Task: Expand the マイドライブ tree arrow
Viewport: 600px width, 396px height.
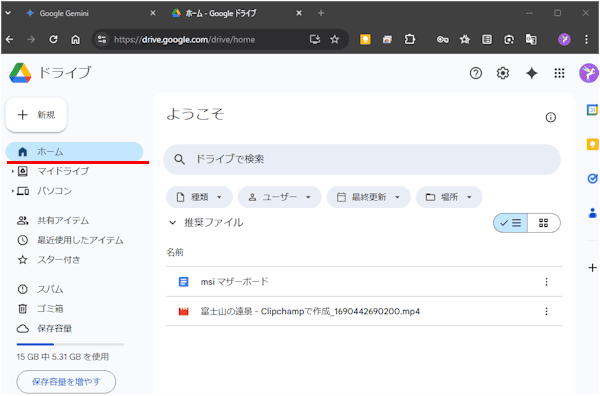Action: pos(13,171)
